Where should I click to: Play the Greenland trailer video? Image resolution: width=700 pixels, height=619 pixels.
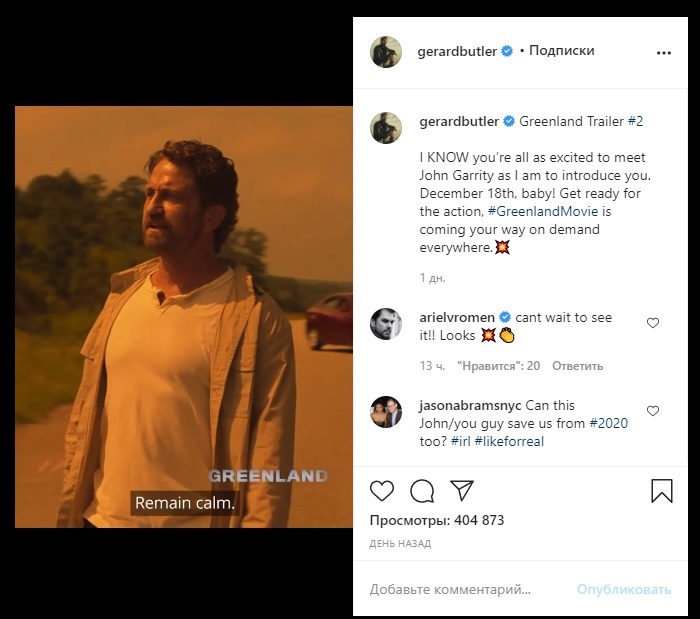pyautogui.click(x=183, y=316)
